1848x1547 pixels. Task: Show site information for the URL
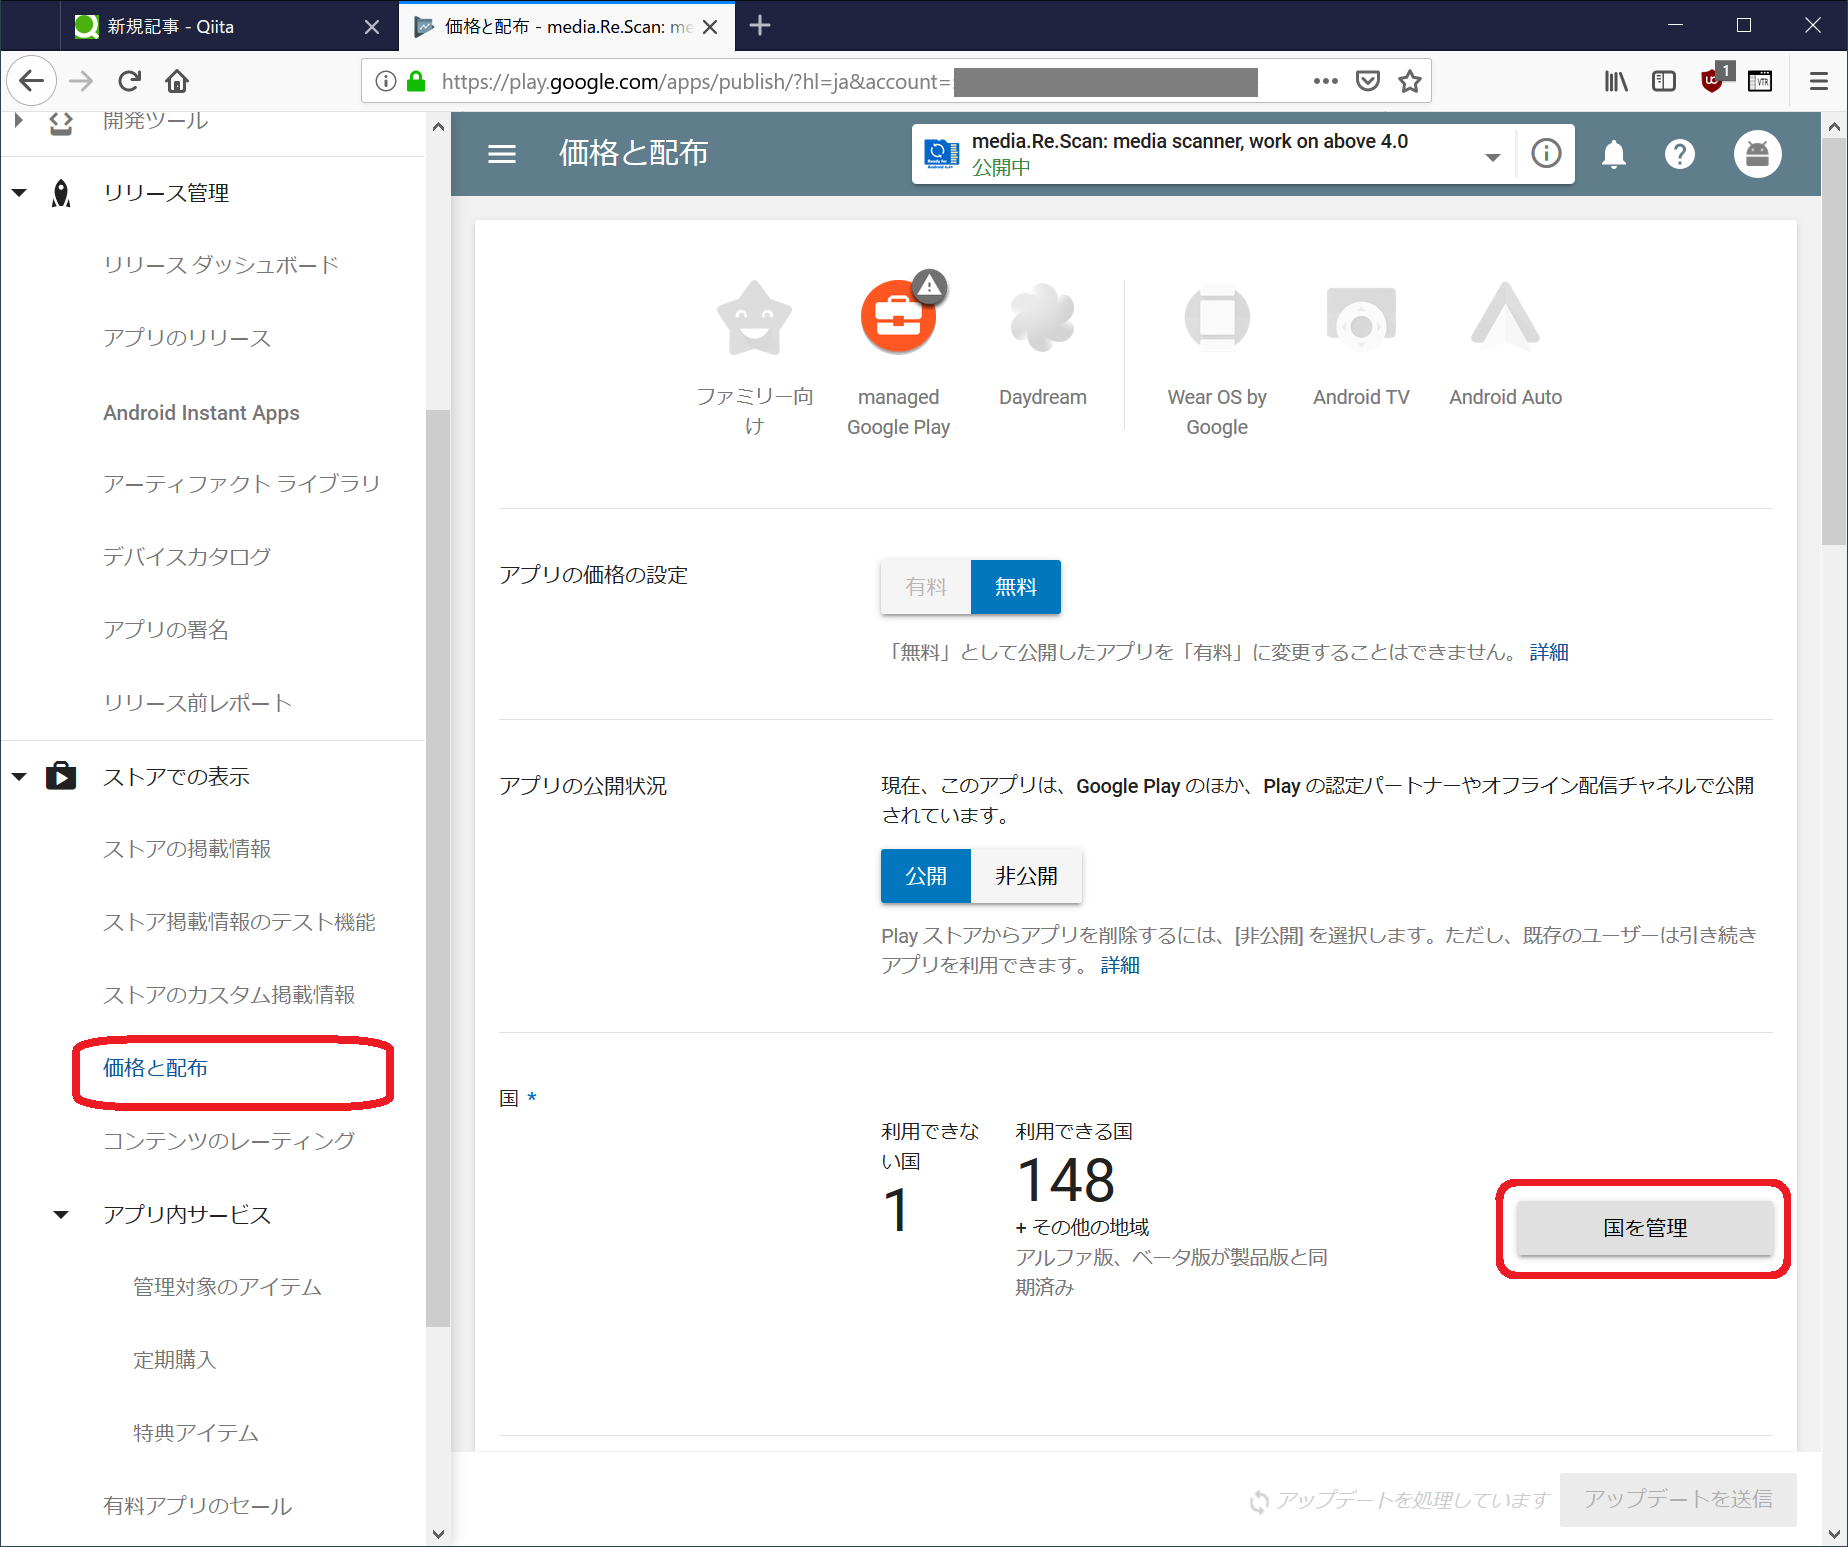386,81
